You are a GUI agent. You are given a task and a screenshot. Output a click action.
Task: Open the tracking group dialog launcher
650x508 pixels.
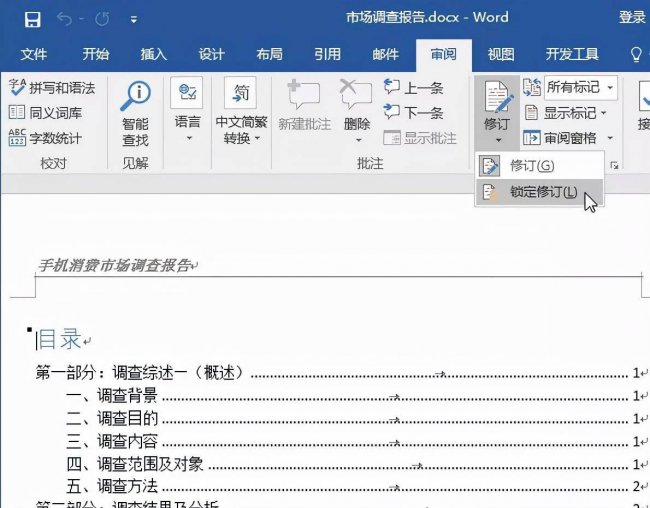614,166
